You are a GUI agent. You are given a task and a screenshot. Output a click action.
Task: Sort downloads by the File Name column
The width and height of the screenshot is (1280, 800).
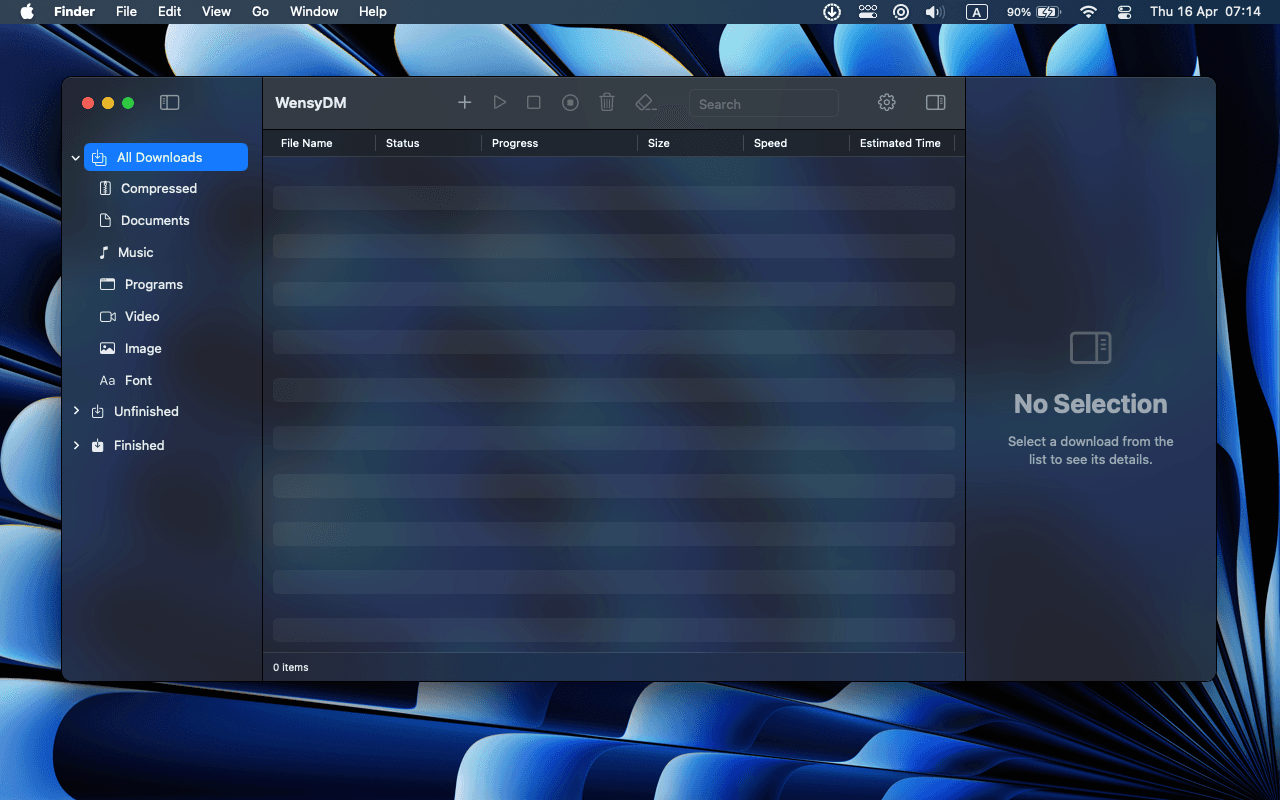(306, 143)
